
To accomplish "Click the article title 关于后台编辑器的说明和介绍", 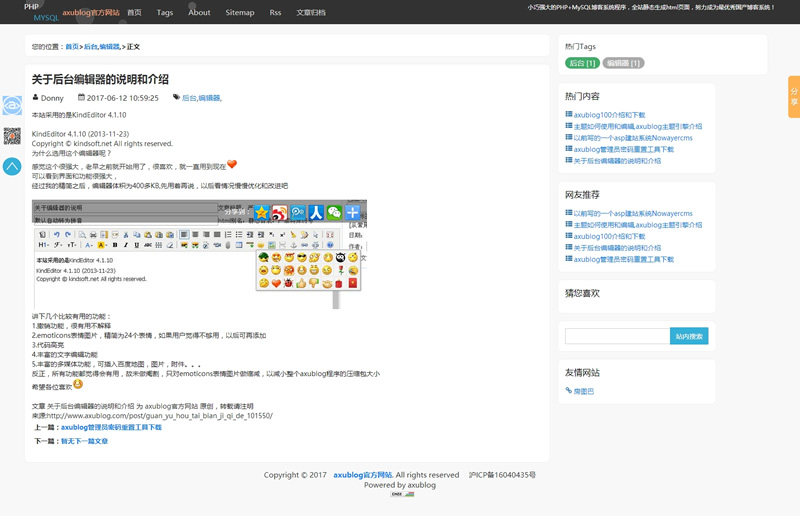I will click(100, 79).
